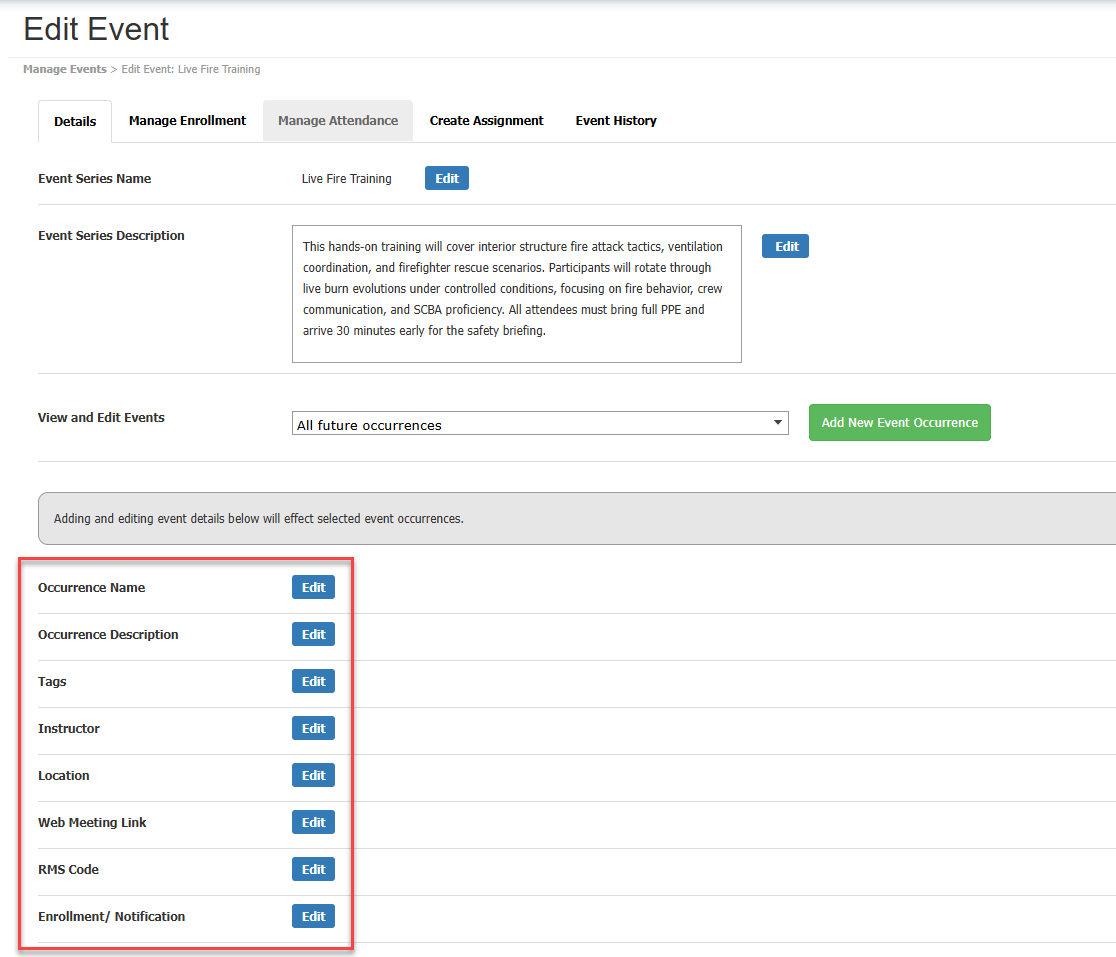Viewport: 1116px width, 957px height.
Task: Edit the Event Series Description
Action: coord(786,246)
